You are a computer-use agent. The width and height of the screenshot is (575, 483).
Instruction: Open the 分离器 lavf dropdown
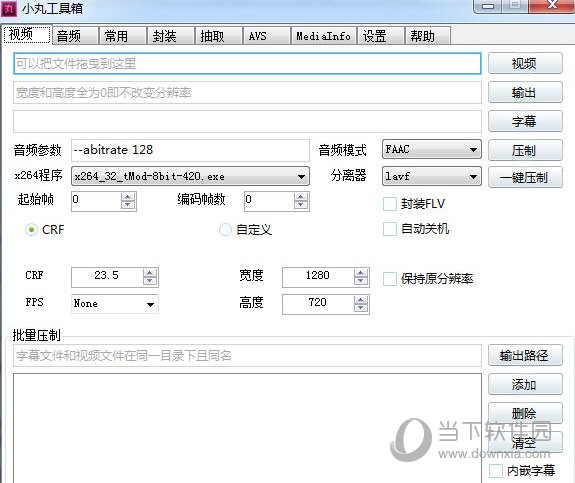pos(432,176)
